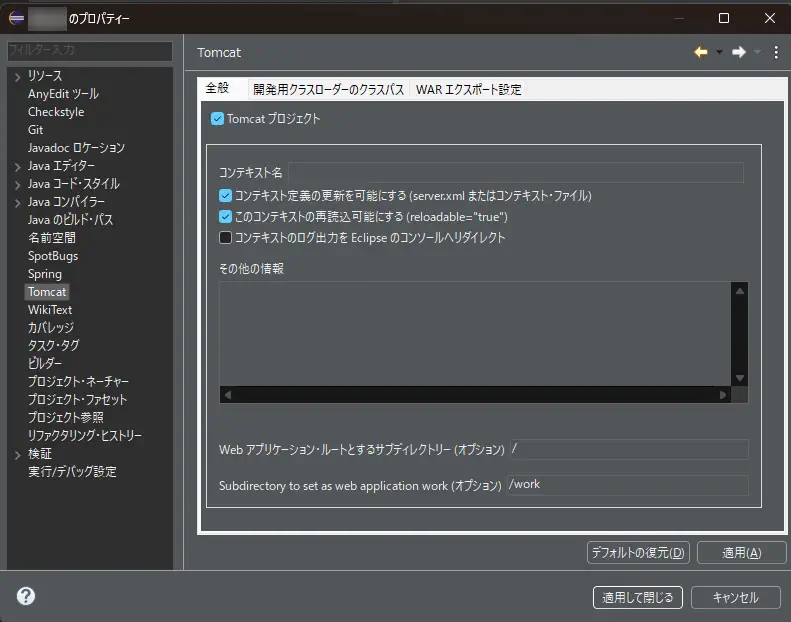
Task: Click the back arrow navigation icon
Action: pyautogui.click(x=701, y=52)
